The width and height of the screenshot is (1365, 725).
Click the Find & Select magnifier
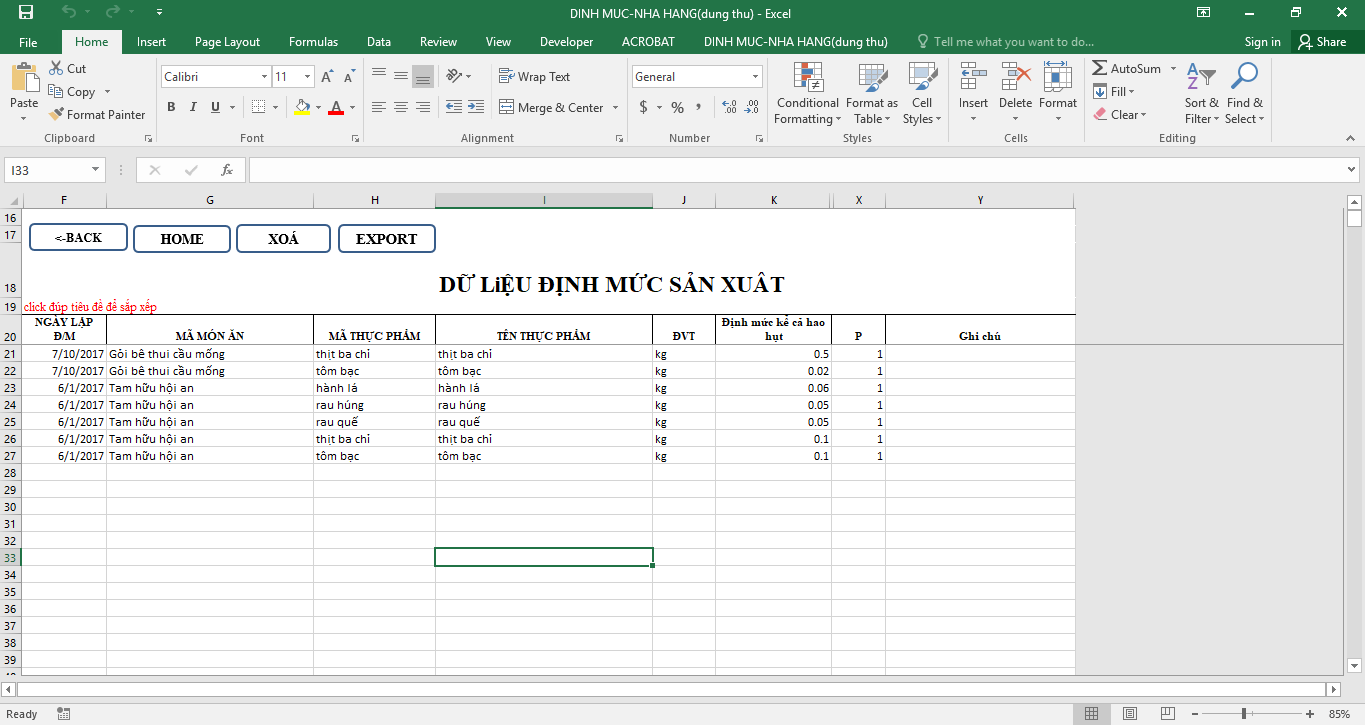1244,95
